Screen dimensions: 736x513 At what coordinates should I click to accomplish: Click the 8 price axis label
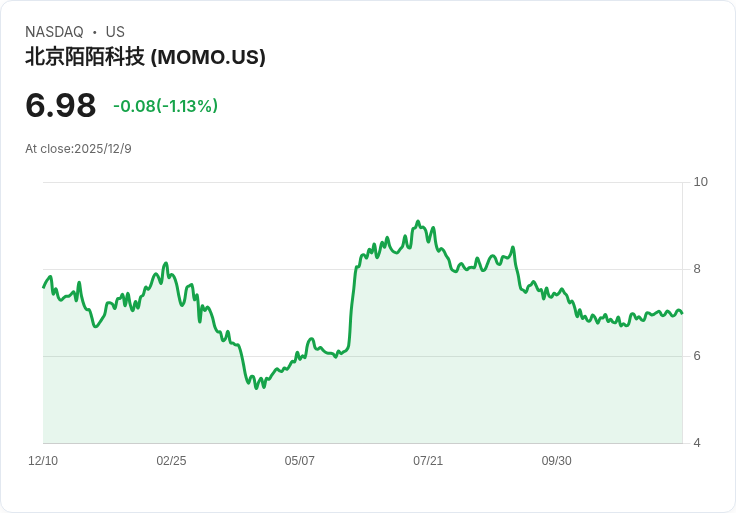697,269
